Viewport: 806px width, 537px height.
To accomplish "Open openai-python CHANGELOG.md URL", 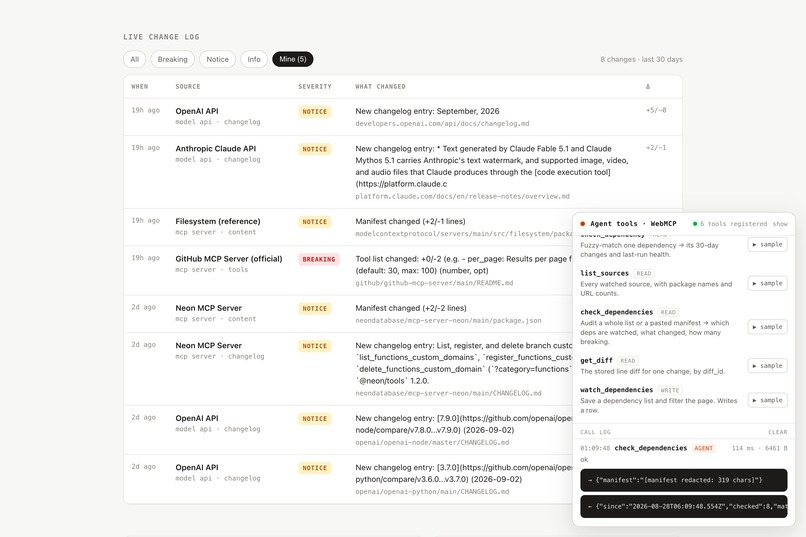I will click(432, 491).
